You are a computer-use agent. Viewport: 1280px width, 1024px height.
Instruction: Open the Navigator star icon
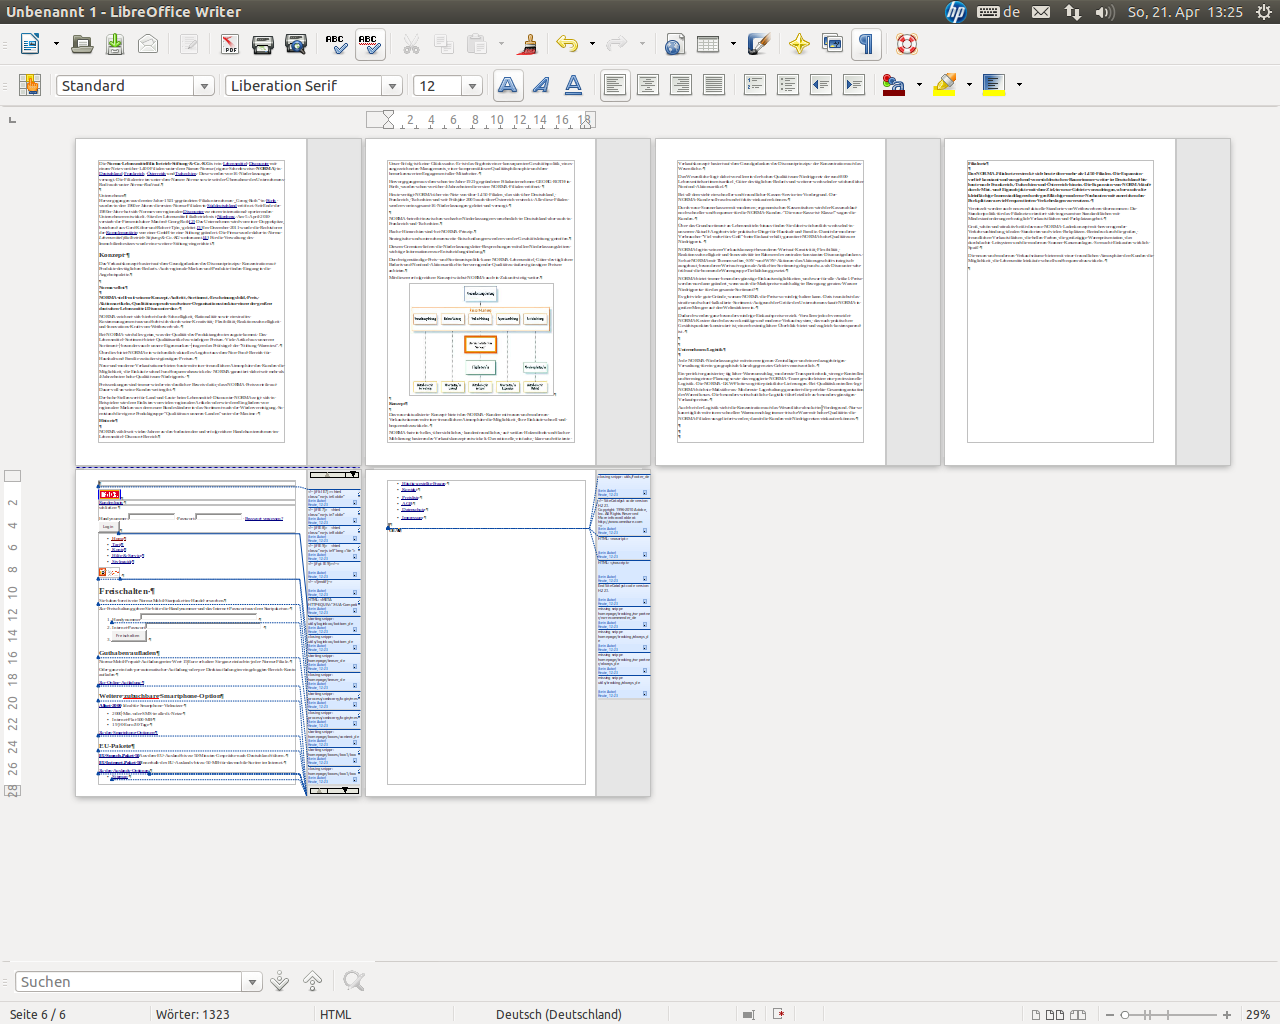[799, 44]
